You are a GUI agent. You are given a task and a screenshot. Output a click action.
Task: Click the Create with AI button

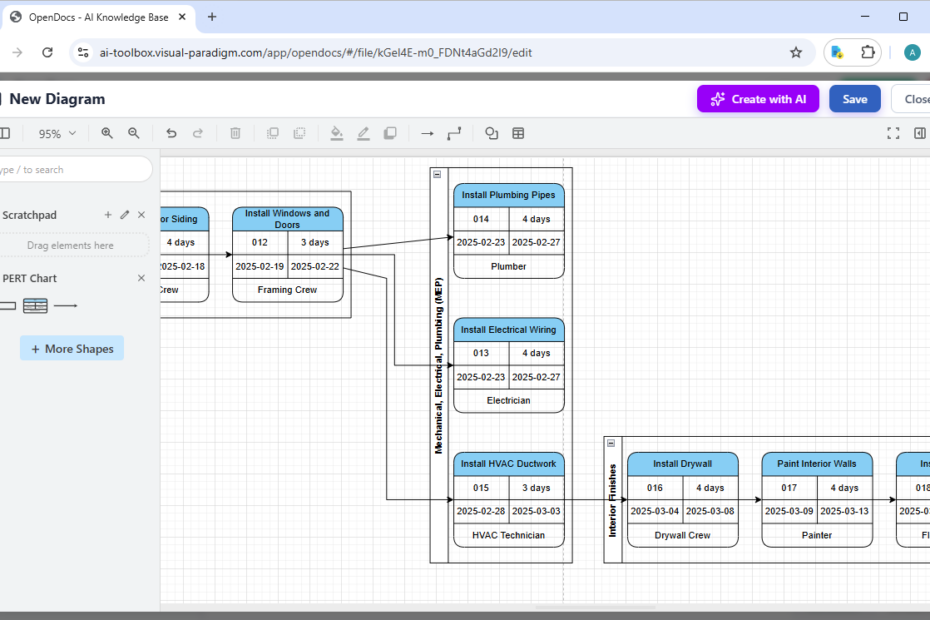coord(758,99)
